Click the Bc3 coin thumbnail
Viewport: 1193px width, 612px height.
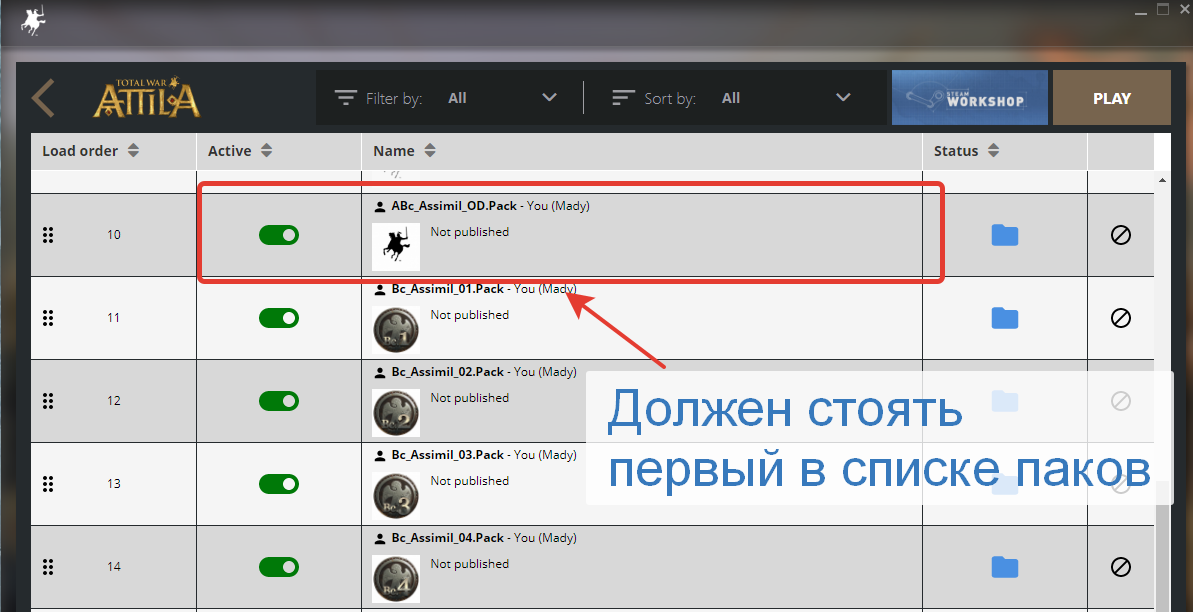pos(396,496)
